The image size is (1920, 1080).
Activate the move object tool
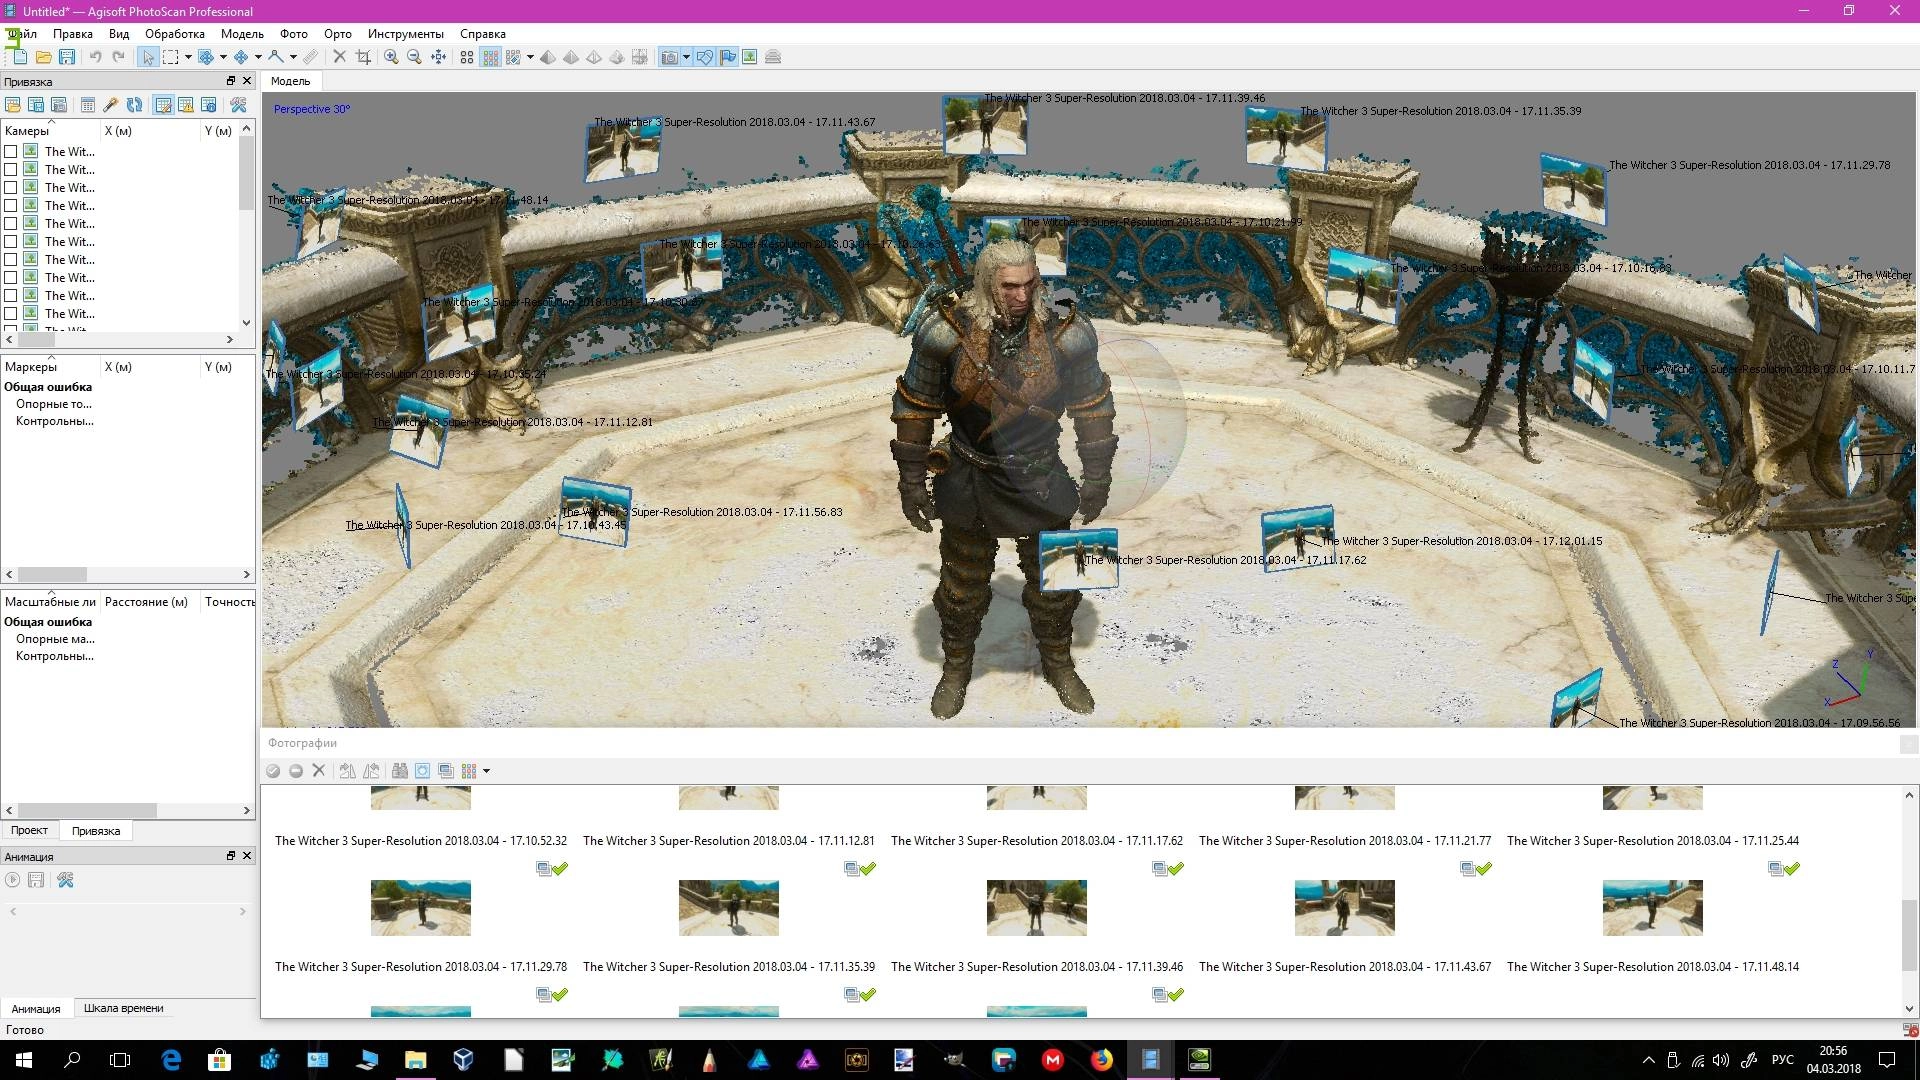[x=241, y=57]
